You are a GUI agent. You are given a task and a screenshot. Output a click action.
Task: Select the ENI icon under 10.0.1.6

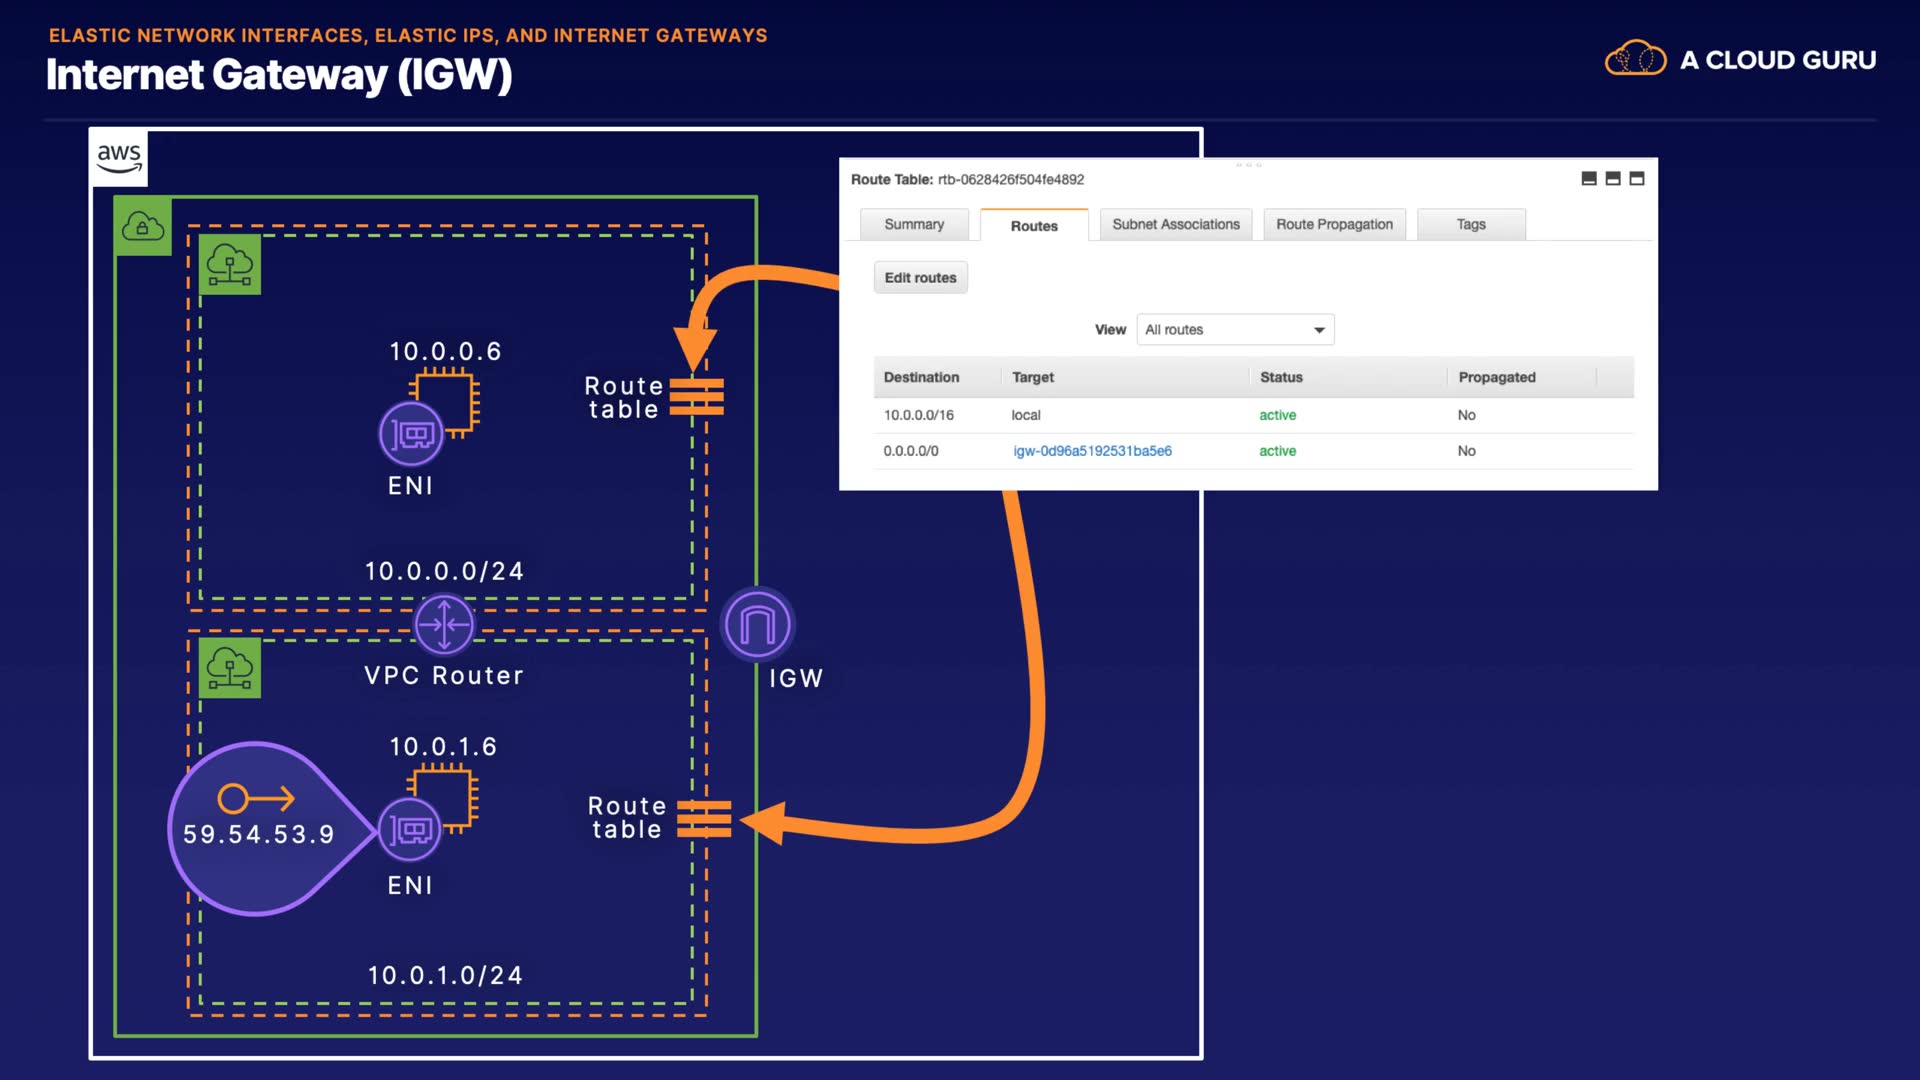410,829
